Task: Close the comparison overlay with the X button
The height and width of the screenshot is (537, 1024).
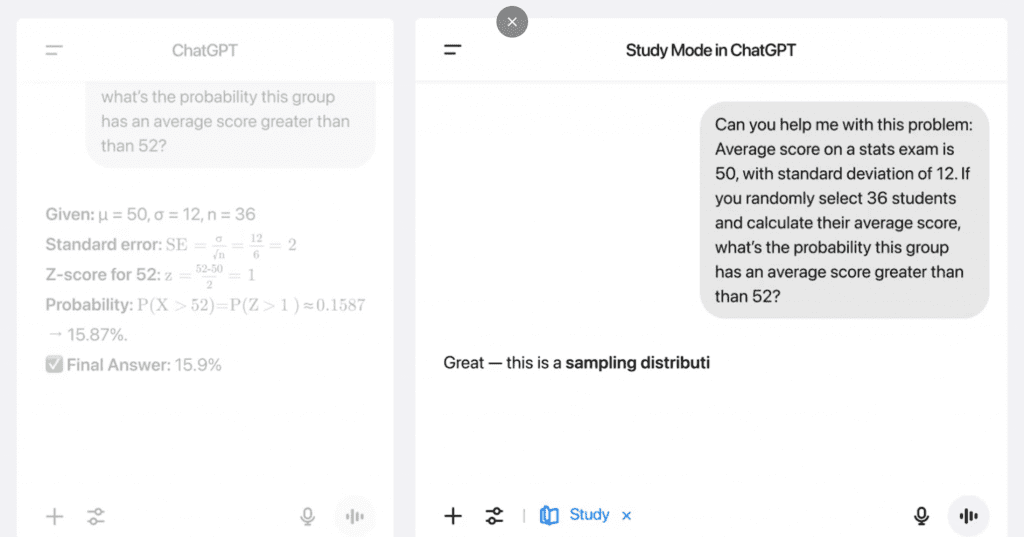Action: [x=512, y=22]
